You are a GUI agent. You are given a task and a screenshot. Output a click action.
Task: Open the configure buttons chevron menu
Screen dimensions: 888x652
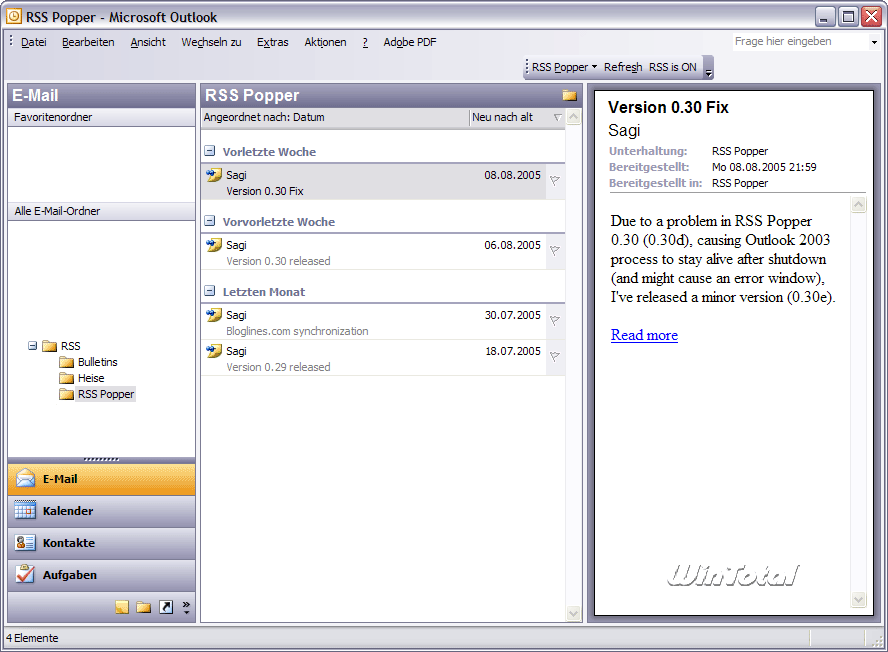(186, 607)
